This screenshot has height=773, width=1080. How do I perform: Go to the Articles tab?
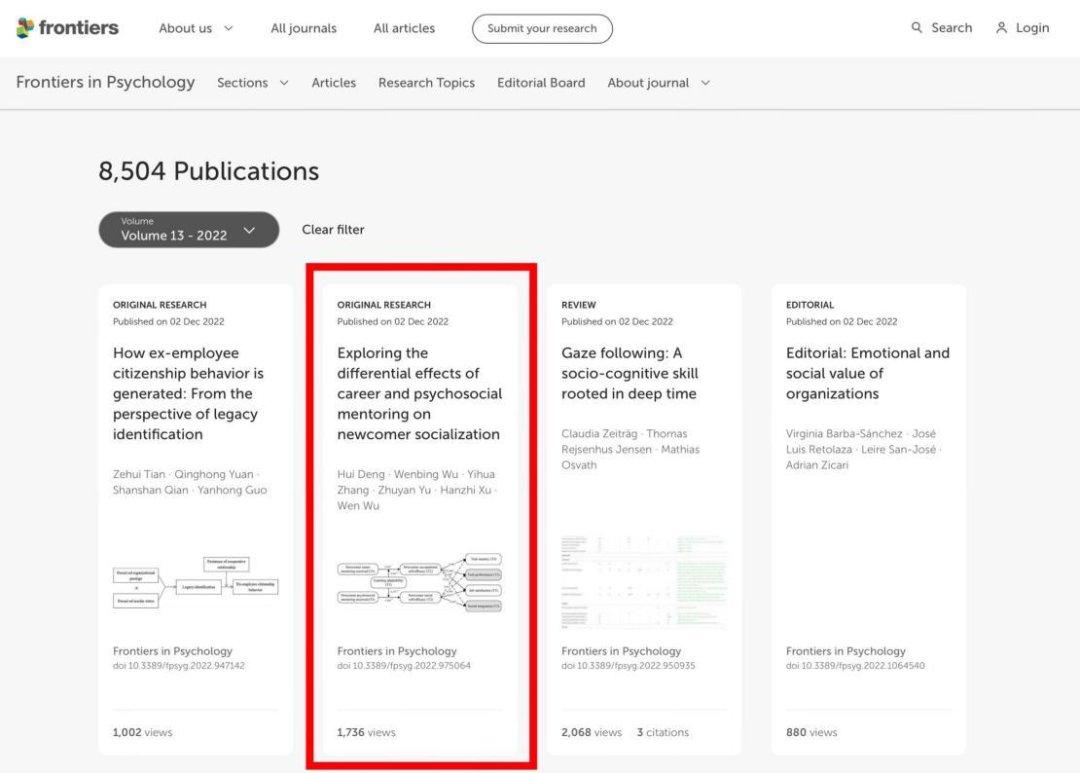pos(333,83)
